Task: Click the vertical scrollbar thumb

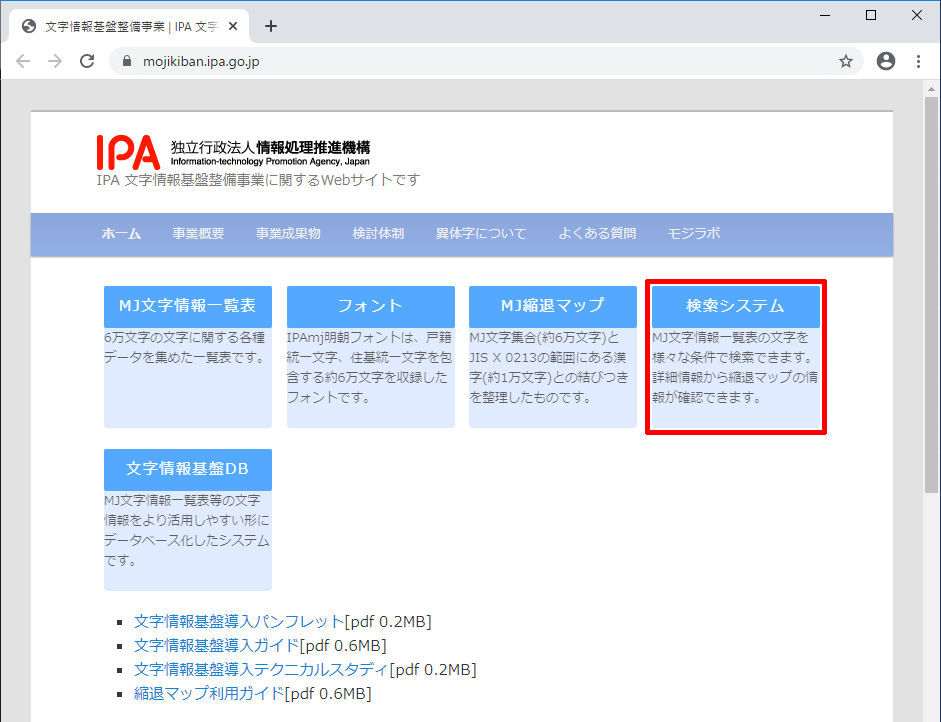Action: 931,295
